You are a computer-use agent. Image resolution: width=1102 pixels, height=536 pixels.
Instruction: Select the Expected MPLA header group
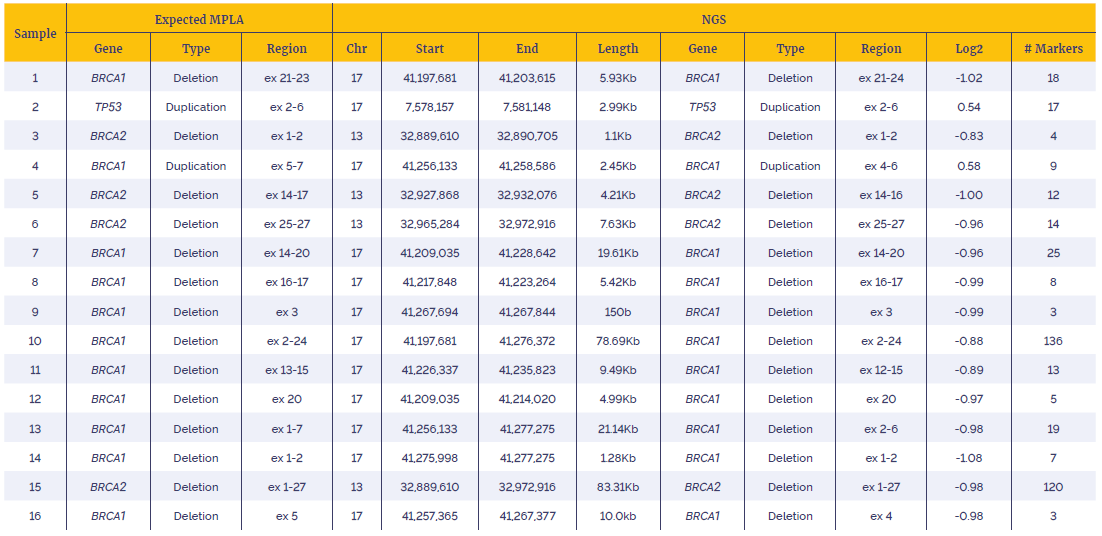[x=200, y=19]
